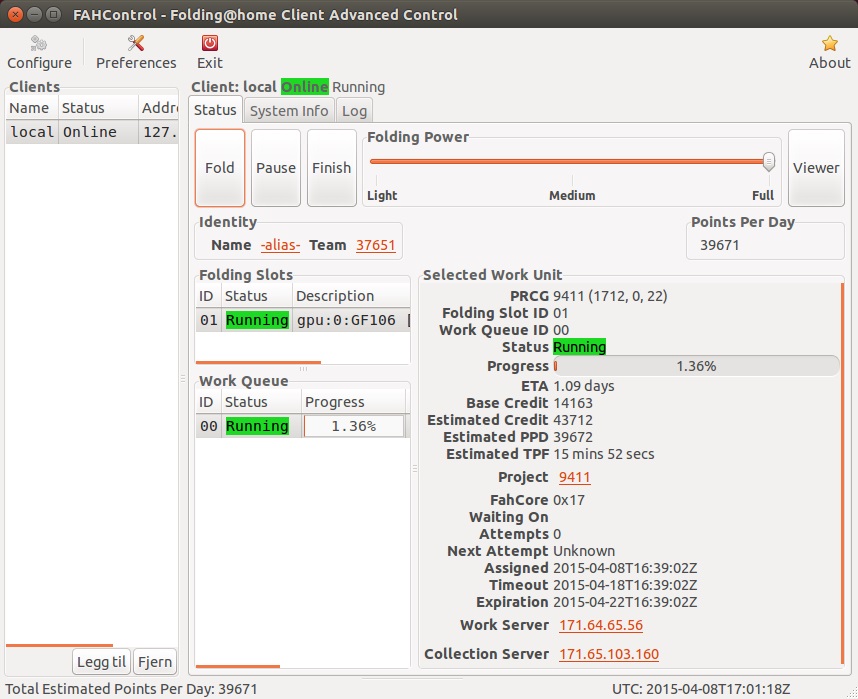
Task: Open Collection Server 171.65.103.160 link
Action: (608, 654)
